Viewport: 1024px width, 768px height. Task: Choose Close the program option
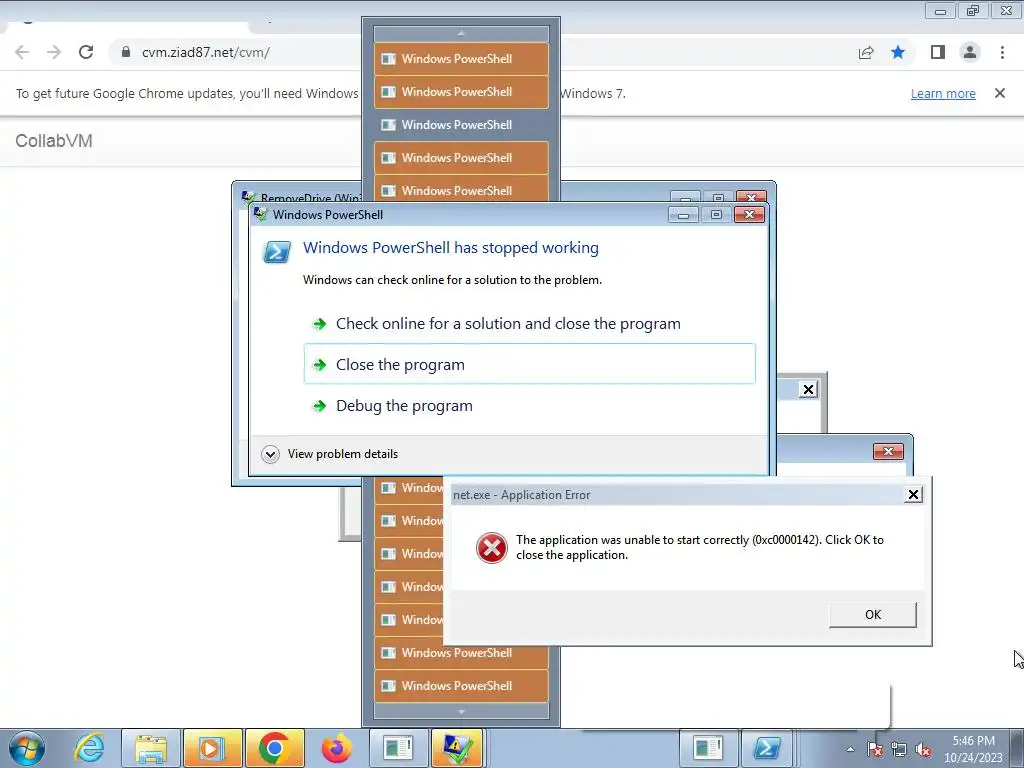tap(530, 364)
